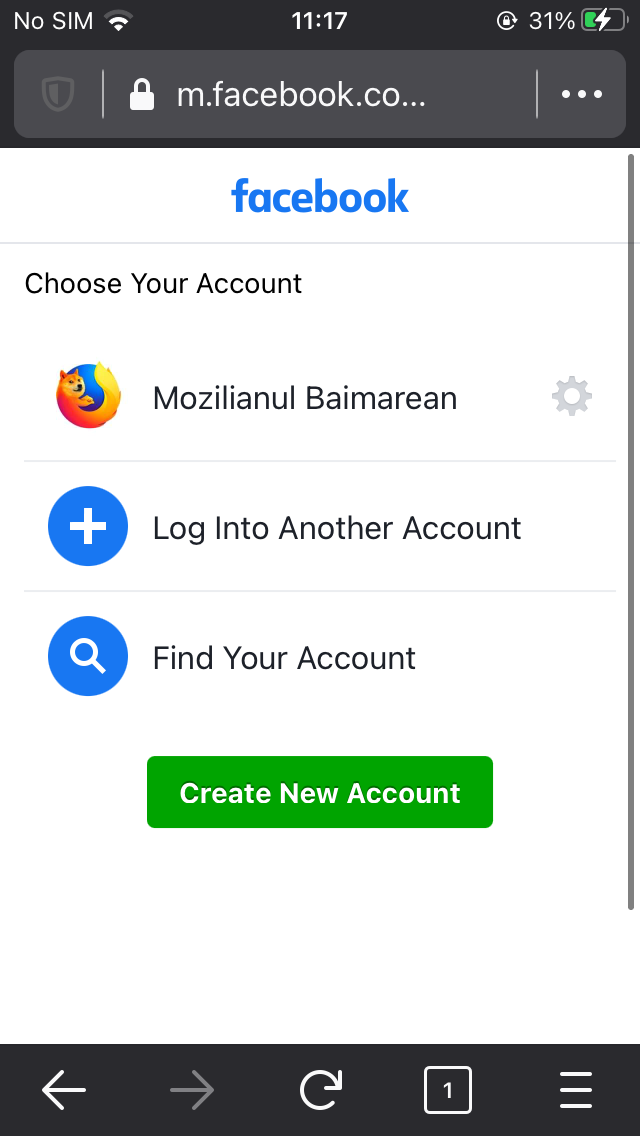Tap Create New Account
The width and height of the screenshot is (640, 1136).
click(320, 792)
